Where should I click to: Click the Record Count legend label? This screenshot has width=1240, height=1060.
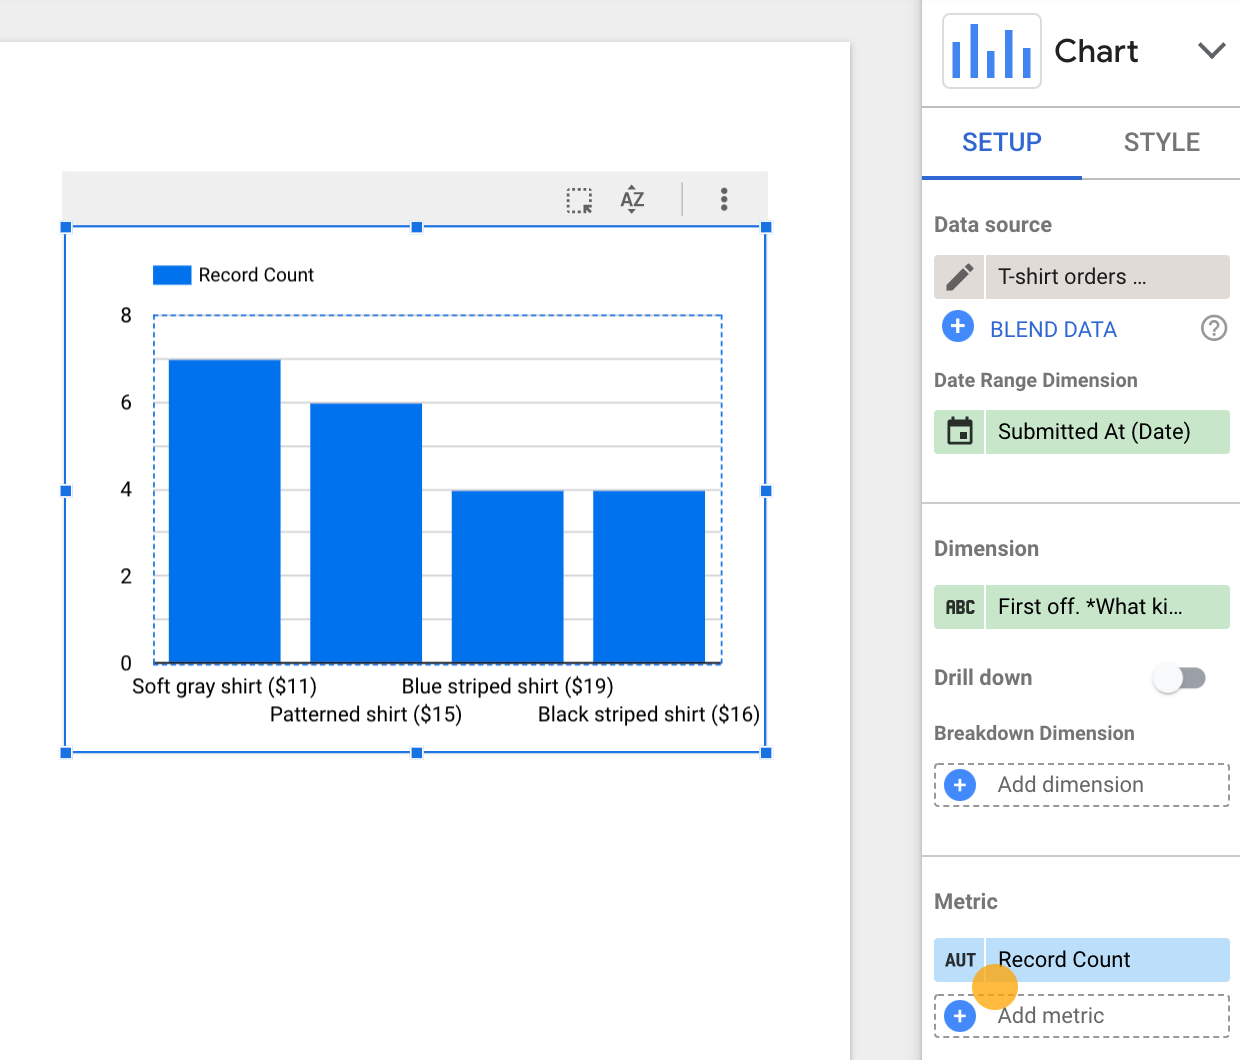point(256,275)
